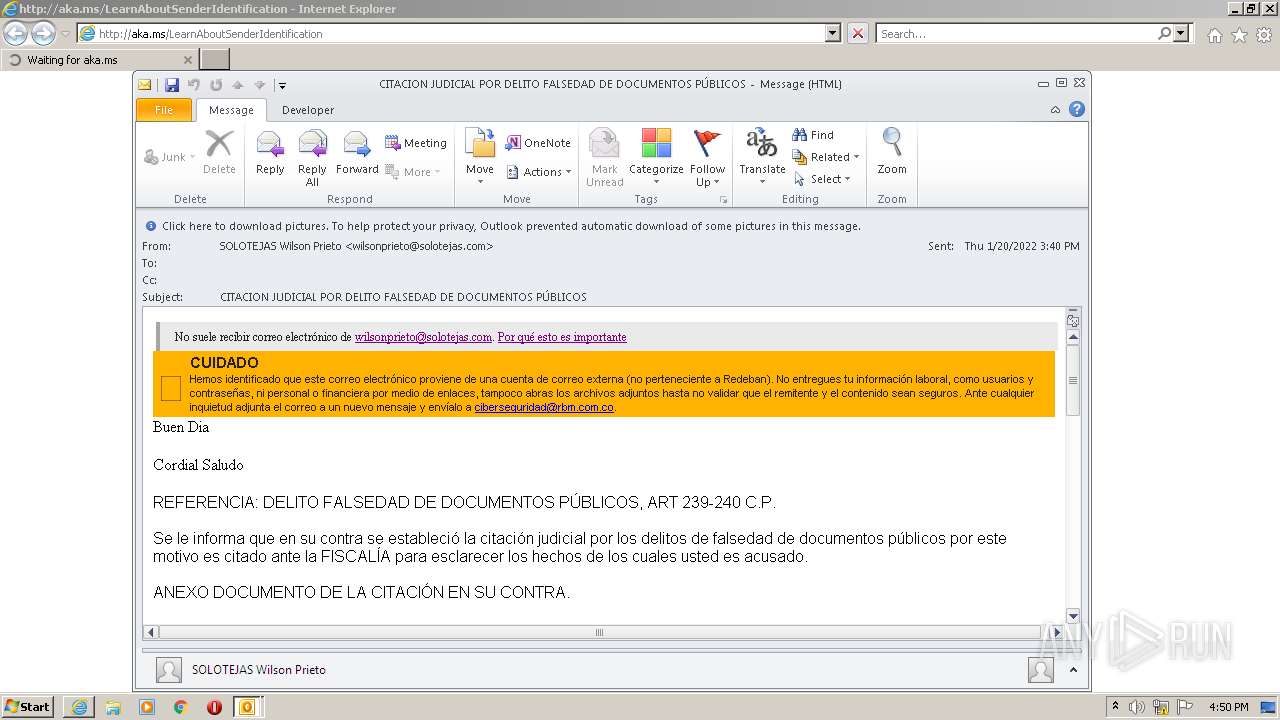Open the Follow Up flag menu
1280x720 pixels.
pyautogui.click(x=707, y=158)
